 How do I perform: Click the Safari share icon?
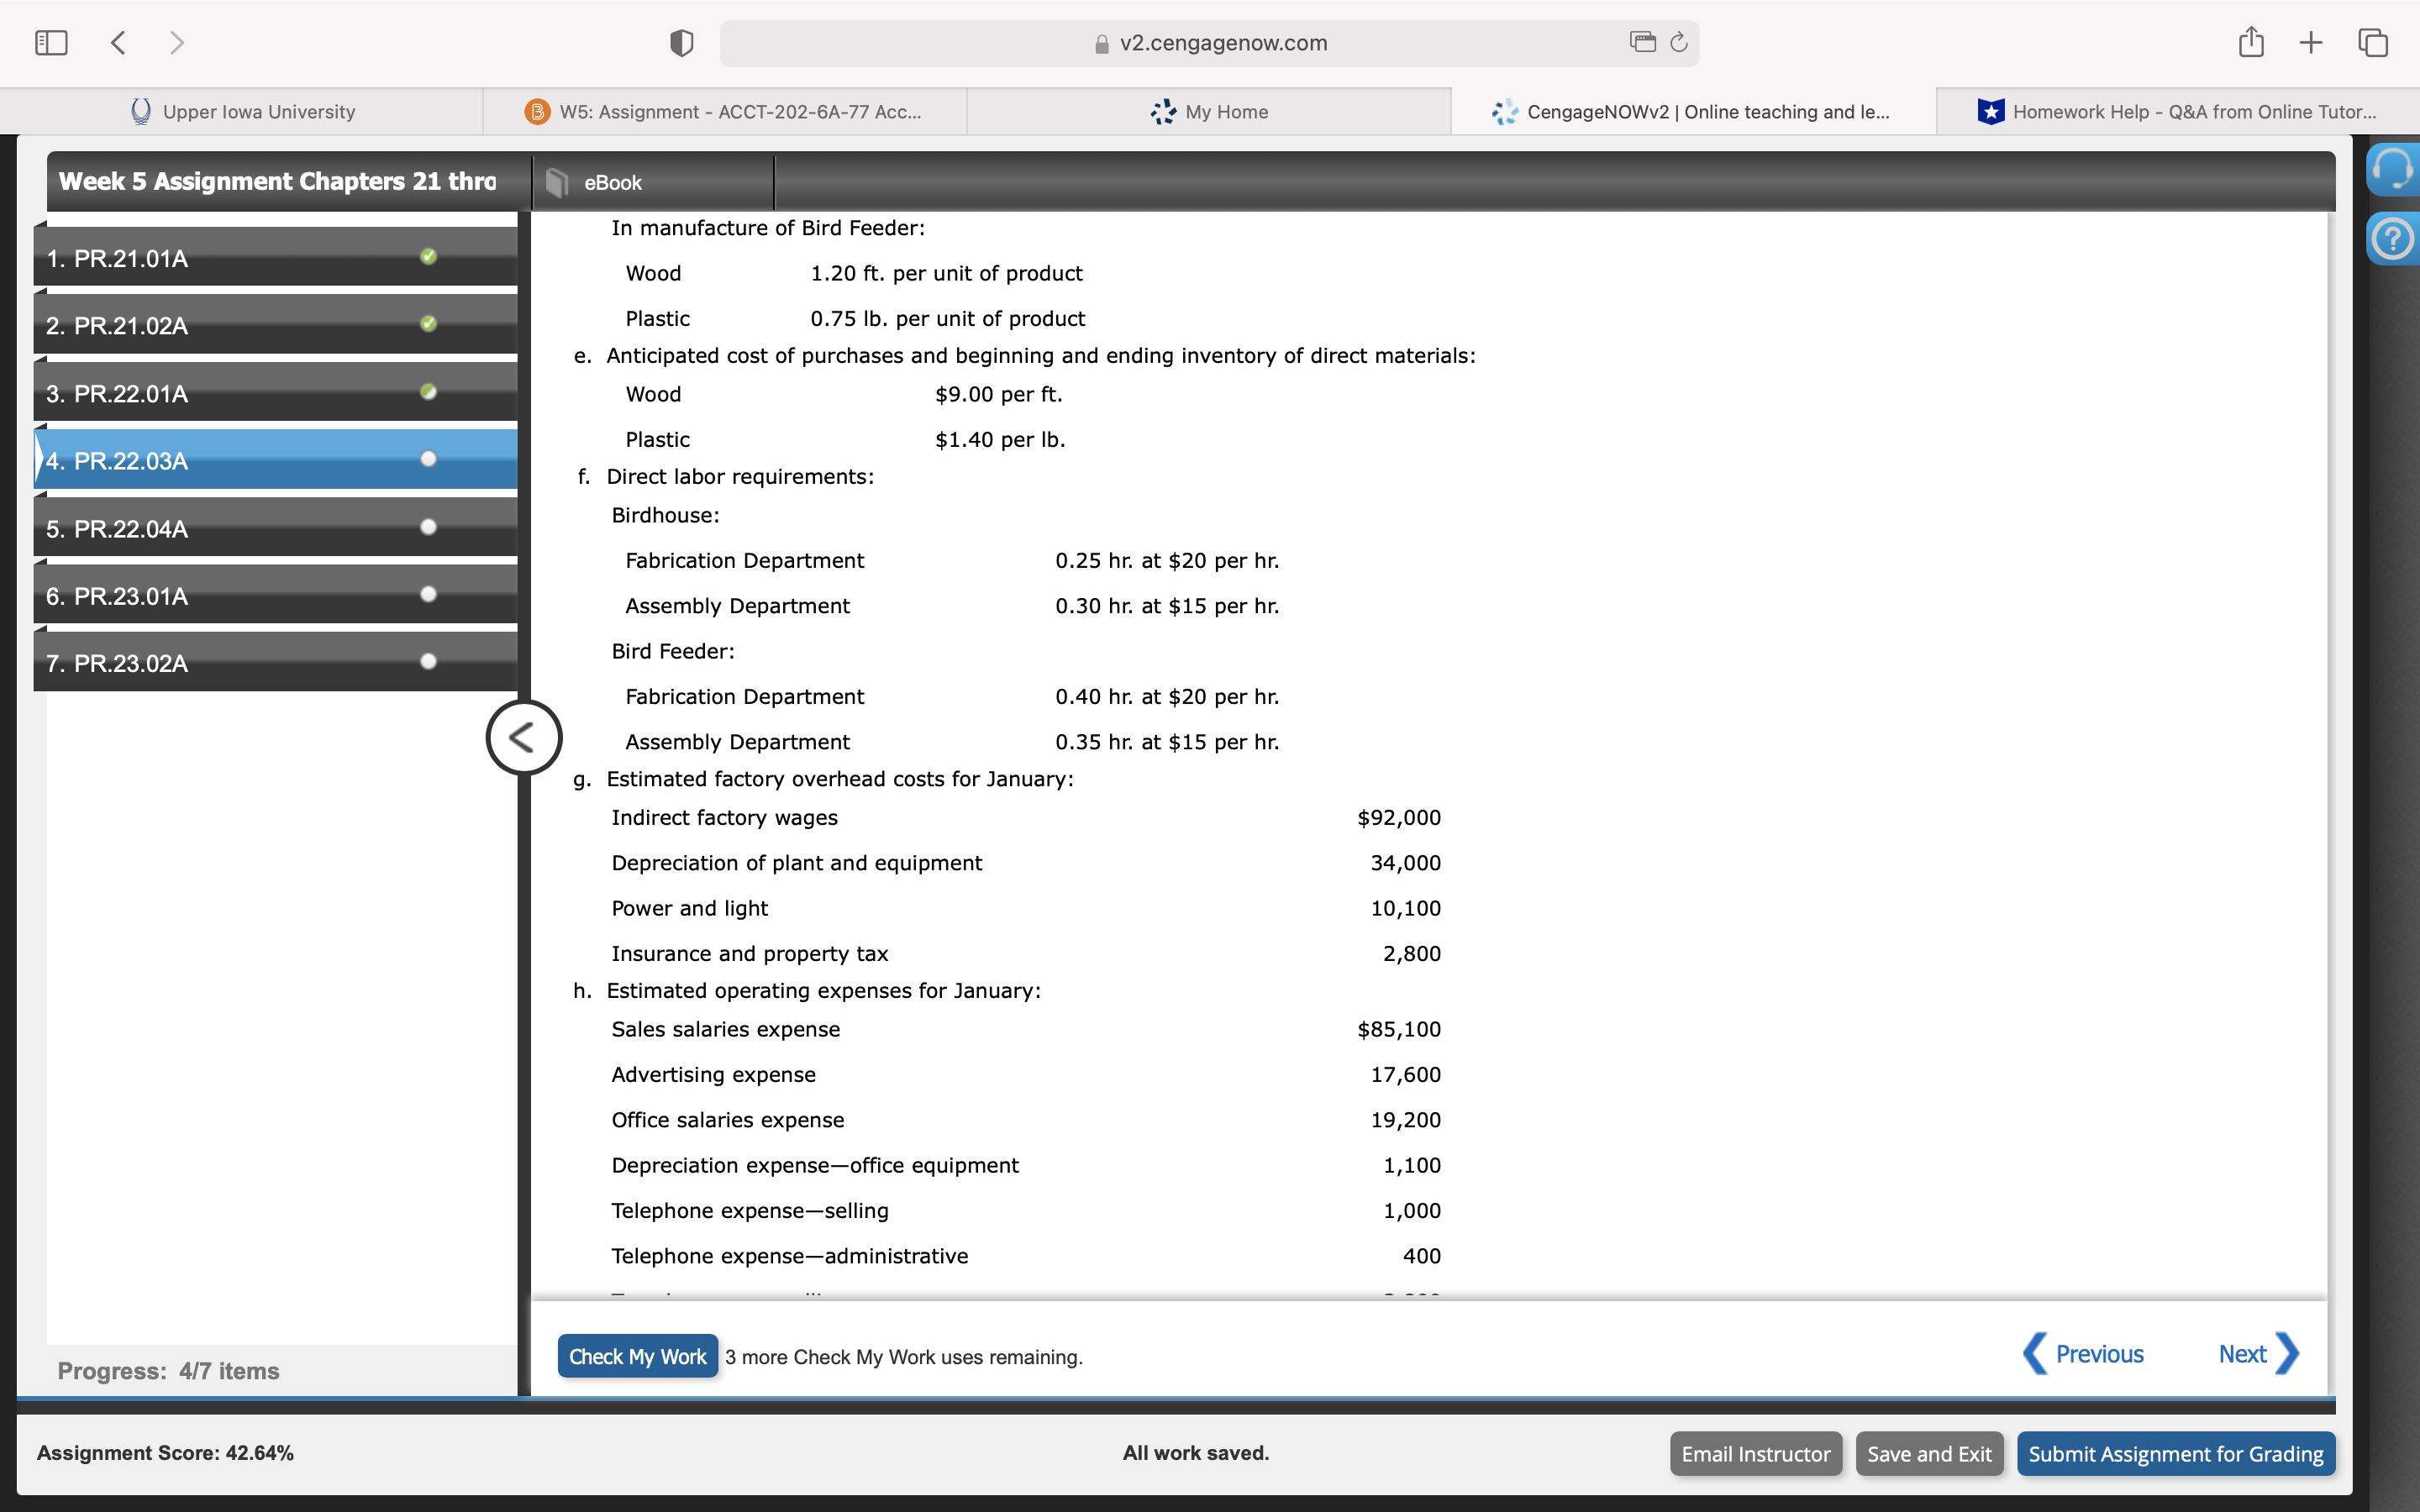tap(2250, 42)
